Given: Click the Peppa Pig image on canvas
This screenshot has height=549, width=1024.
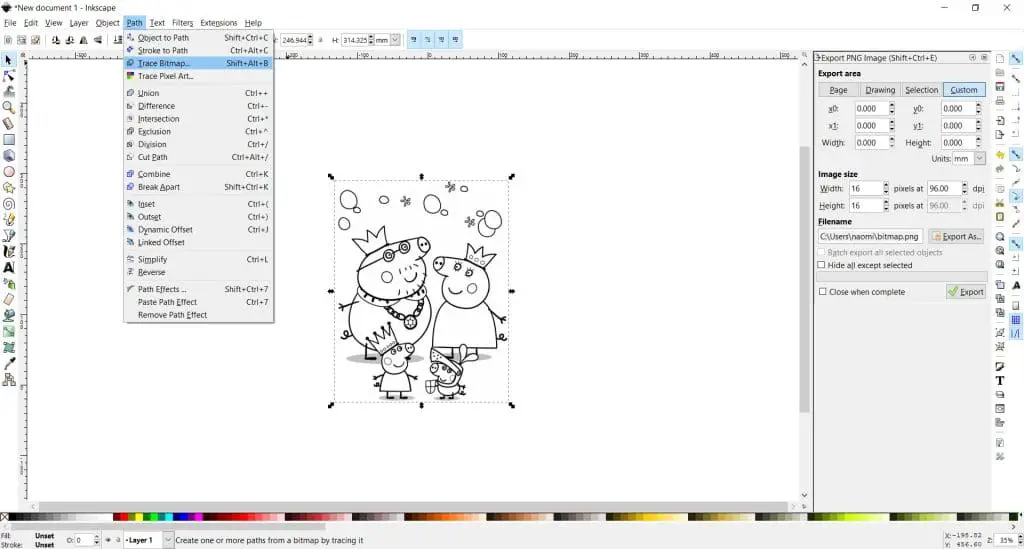Looking at the screenshot, I should pos(421,291).
